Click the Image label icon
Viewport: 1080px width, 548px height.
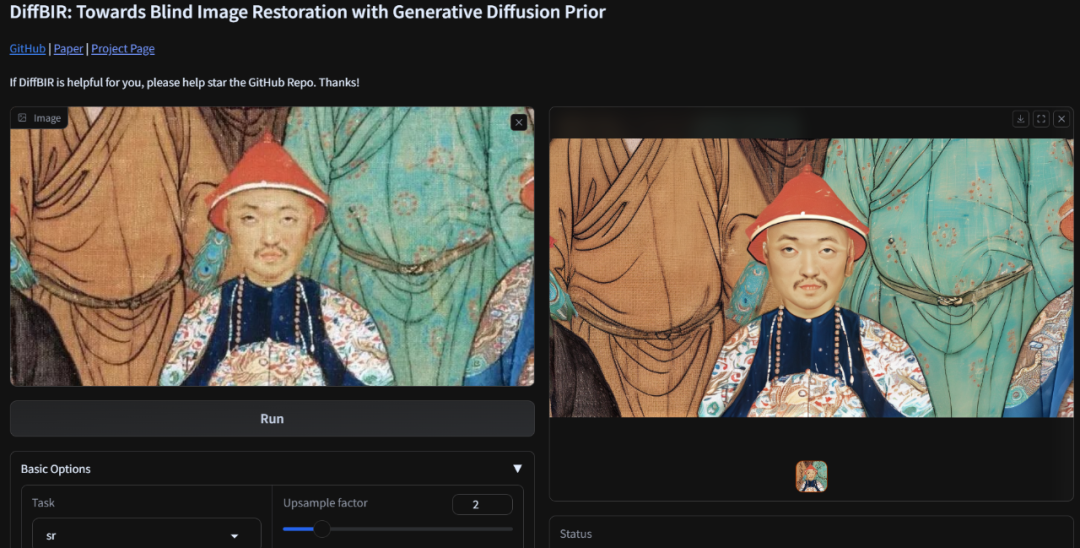22,118
